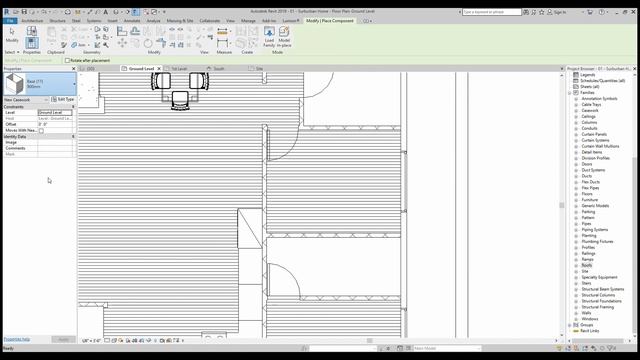Open the Massing & Site ribbon tab
640x360 pixels.
click(x=180, y=20)
